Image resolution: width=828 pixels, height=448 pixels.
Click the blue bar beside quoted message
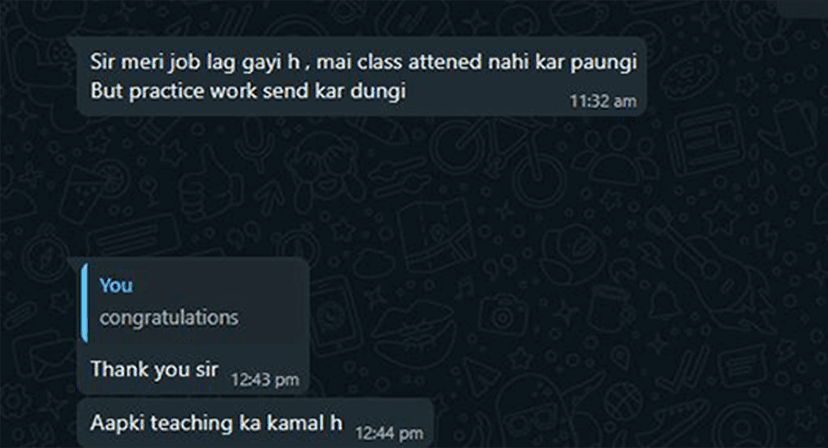83,303
